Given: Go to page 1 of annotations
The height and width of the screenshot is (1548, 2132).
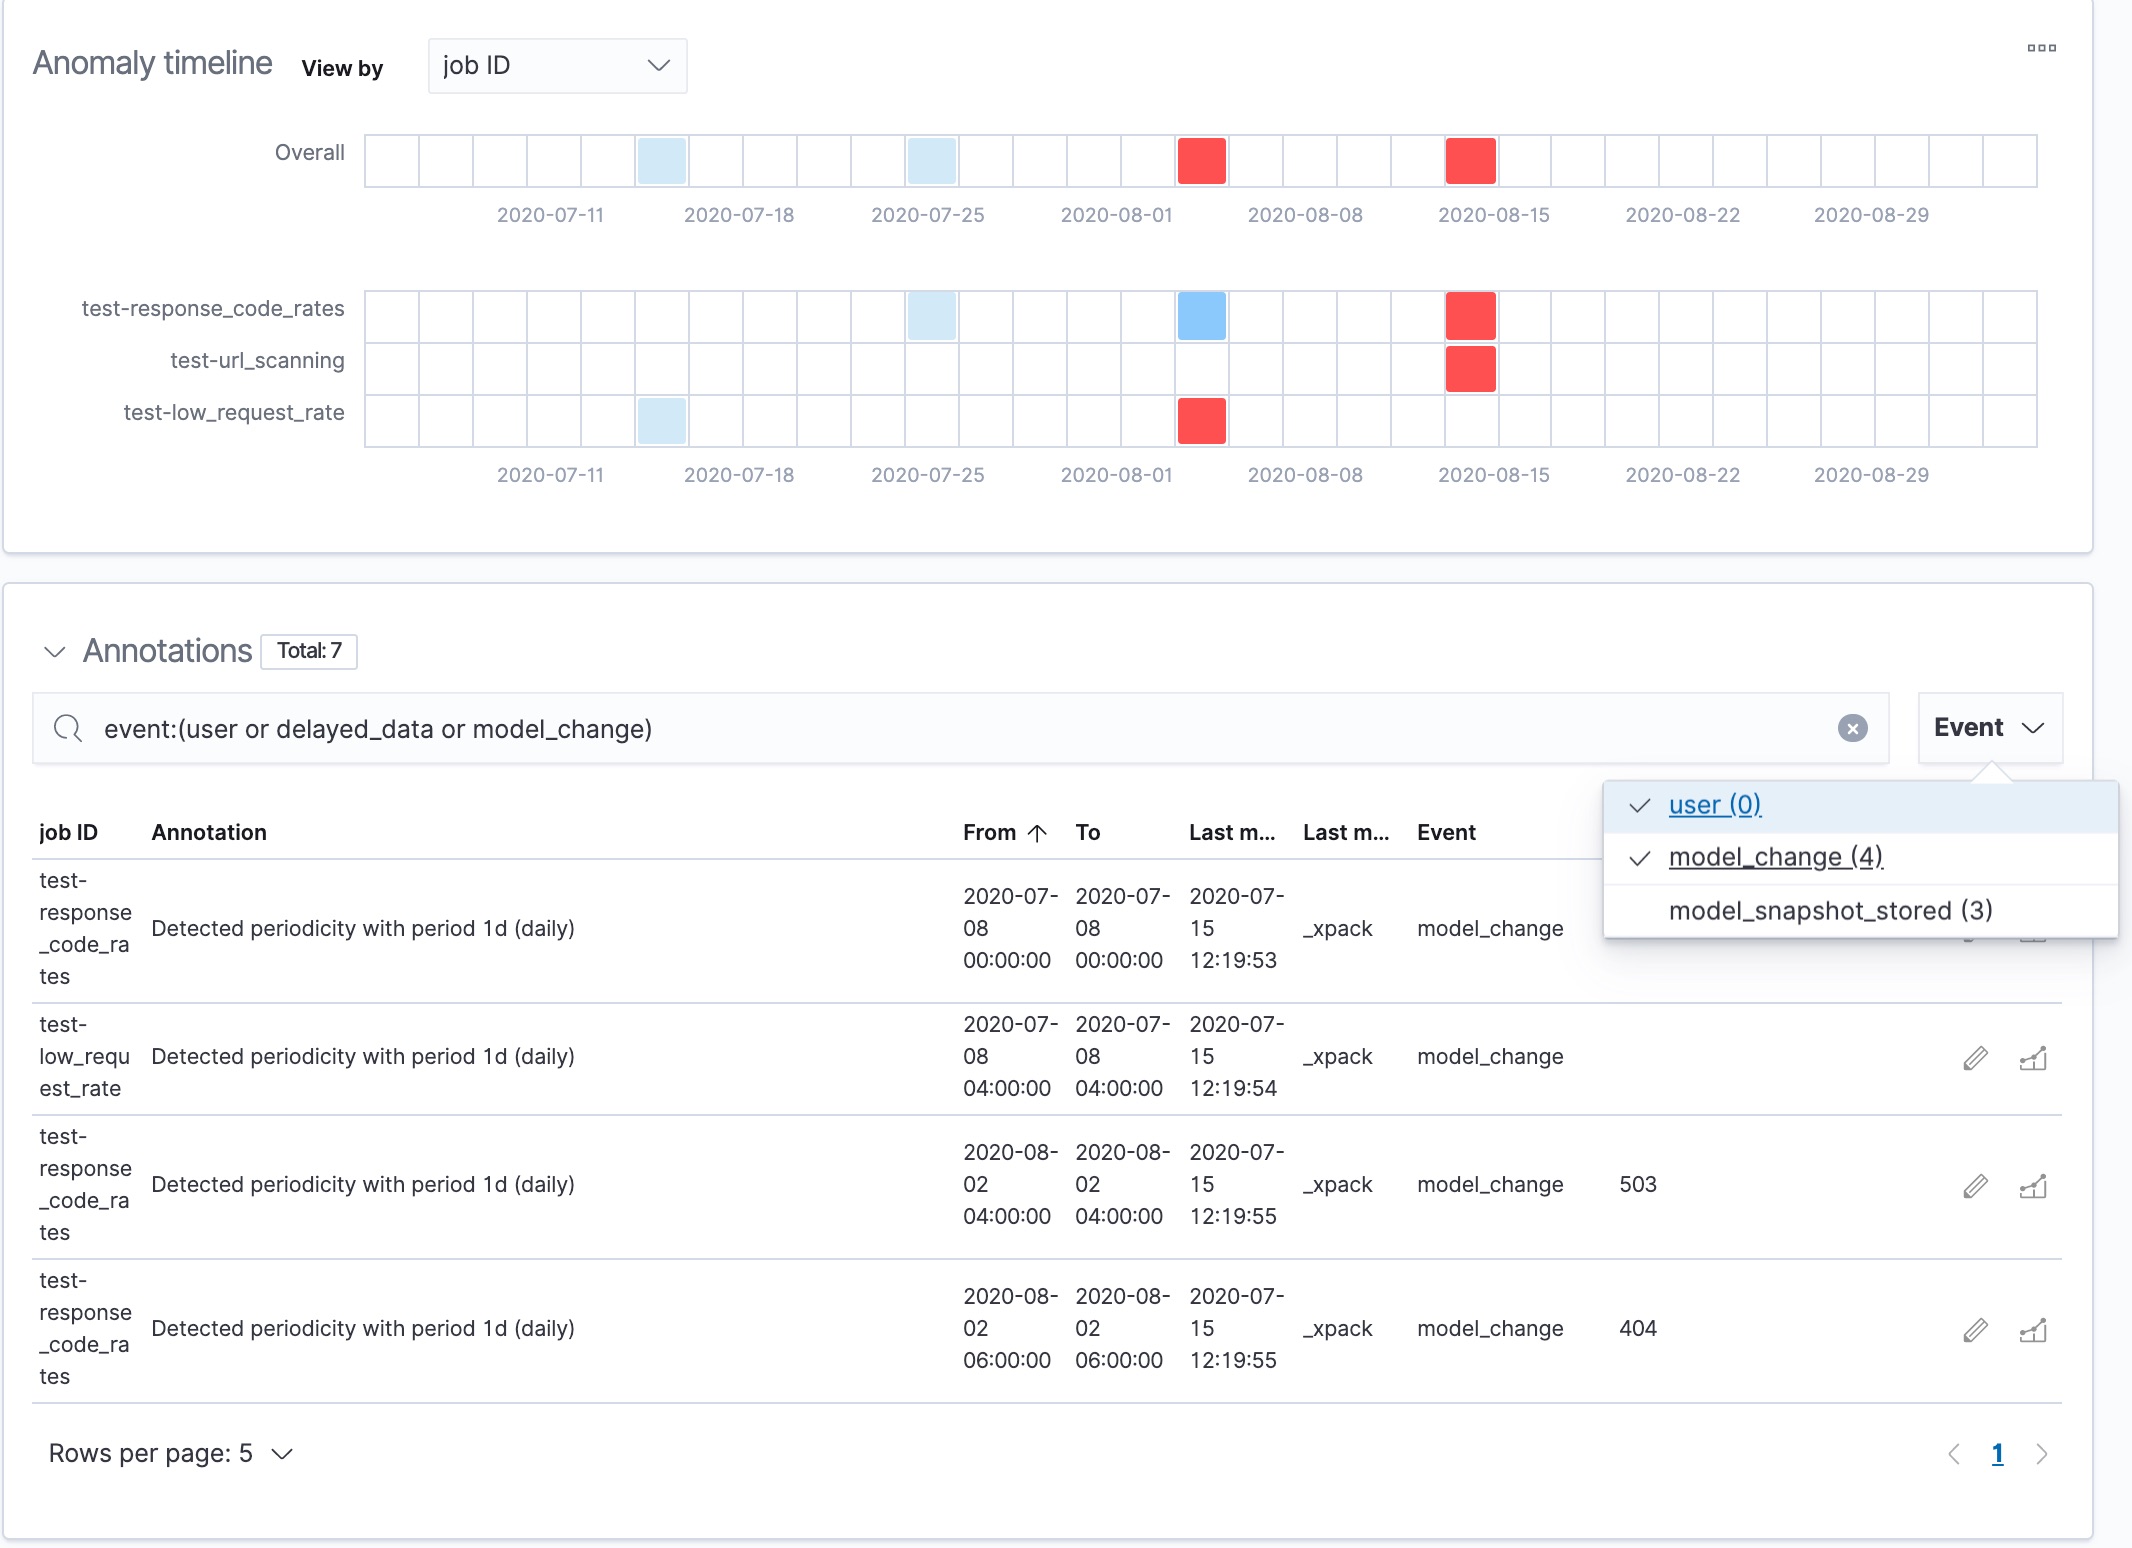Looking at the screenshot, I should tap(1997, 1454).
